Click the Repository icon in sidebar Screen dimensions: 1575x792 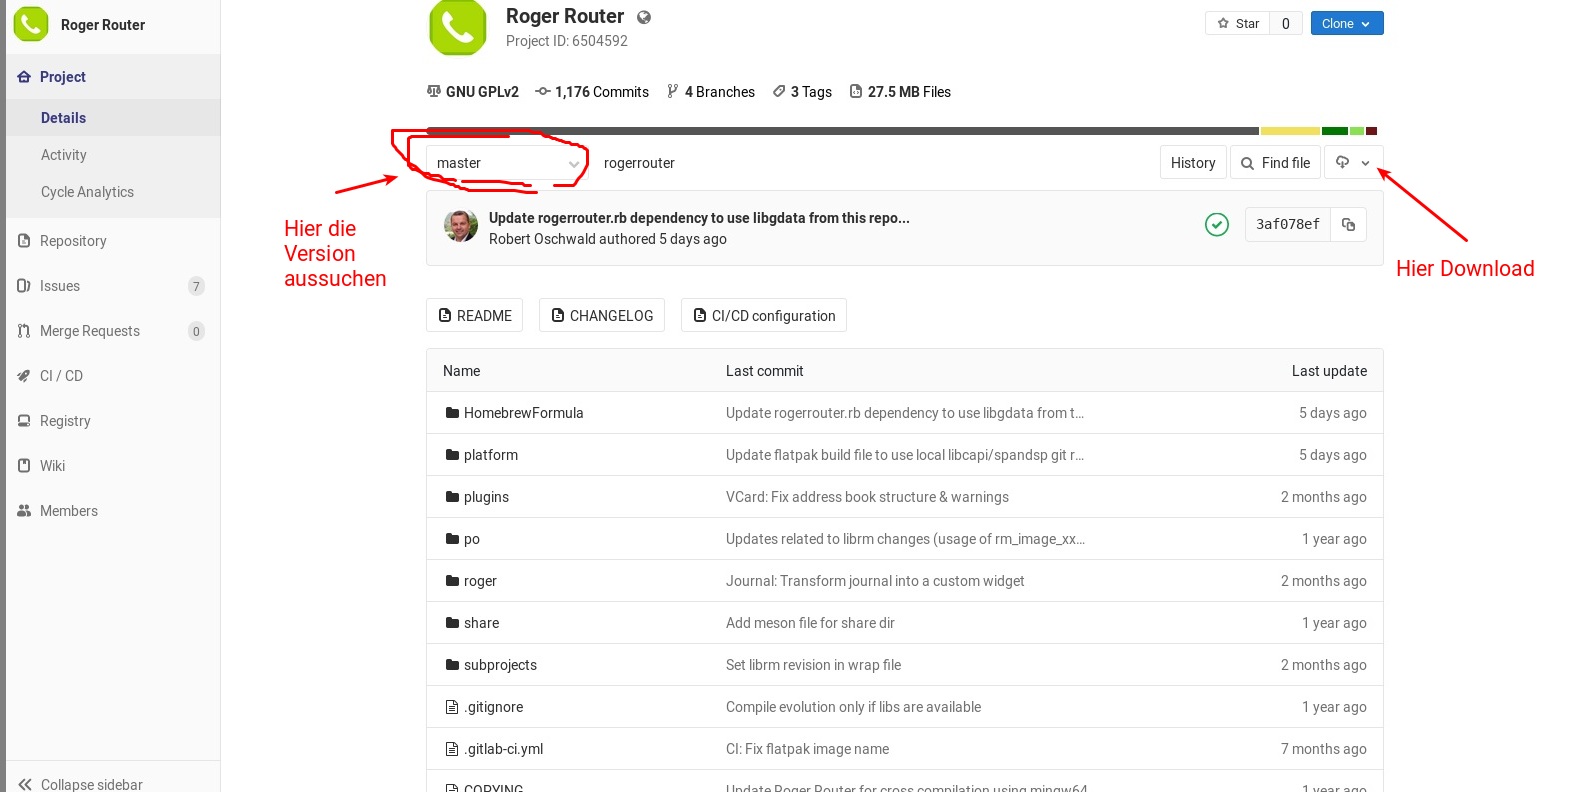coord(24,241)
